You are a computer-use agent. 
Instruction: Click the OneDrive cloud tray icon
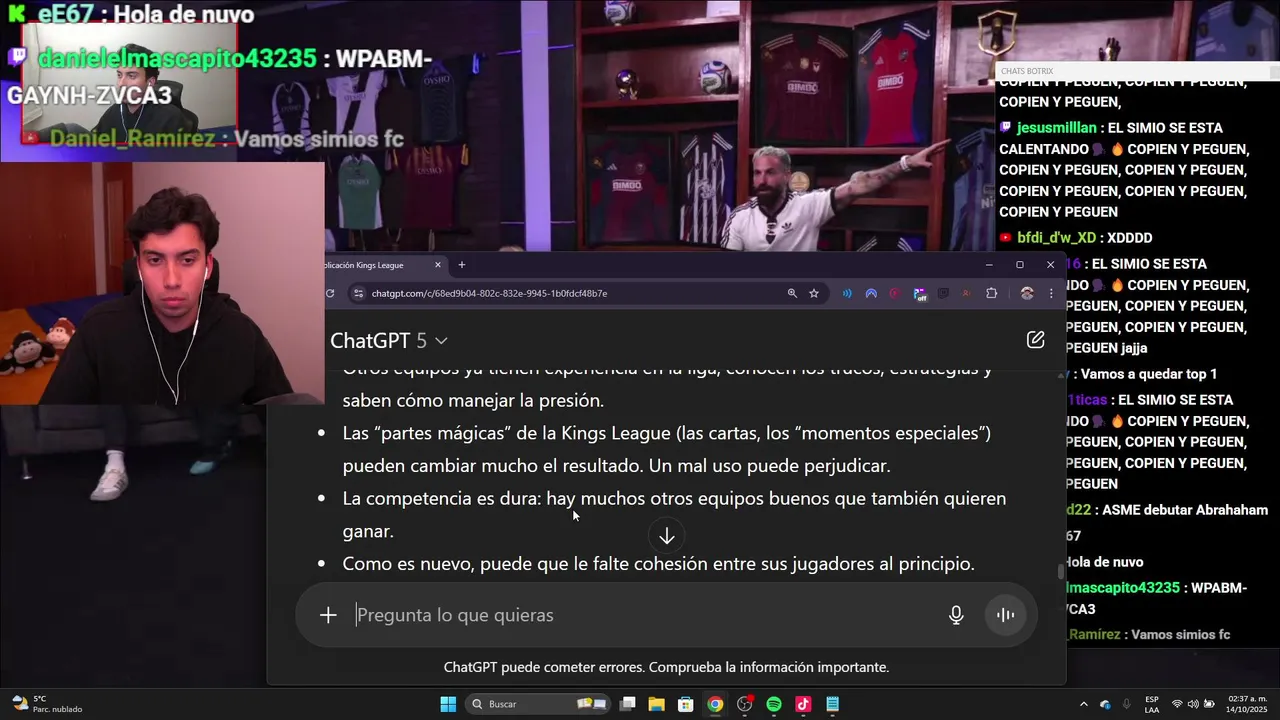pos(1105,704)
